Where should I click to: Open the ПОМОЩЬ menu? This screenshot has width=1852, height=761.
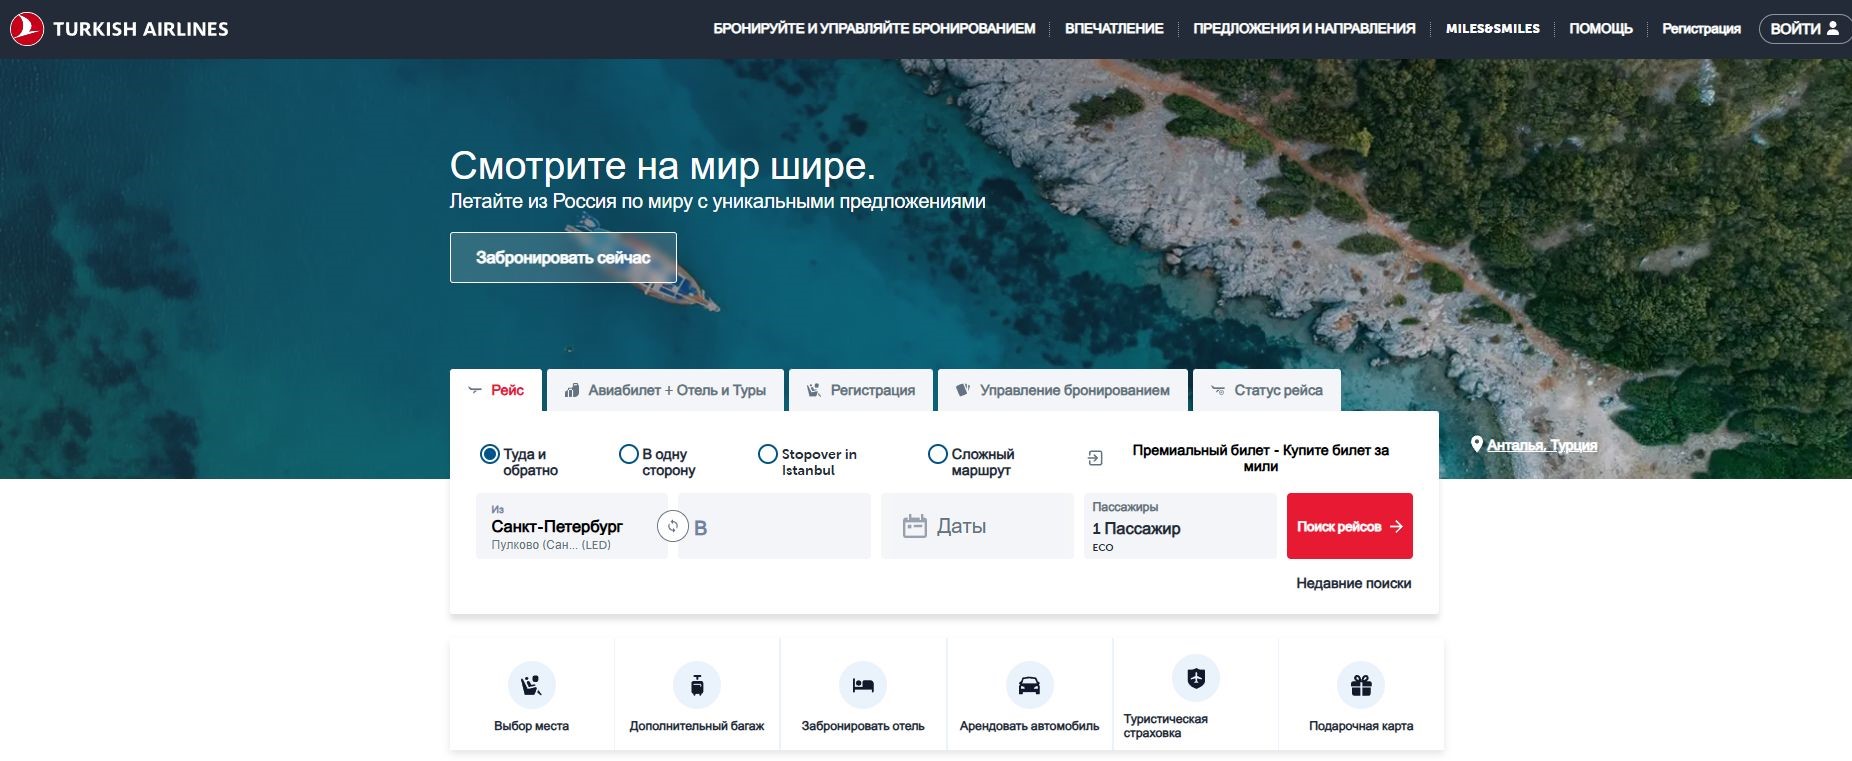[x=1601, y=29]
